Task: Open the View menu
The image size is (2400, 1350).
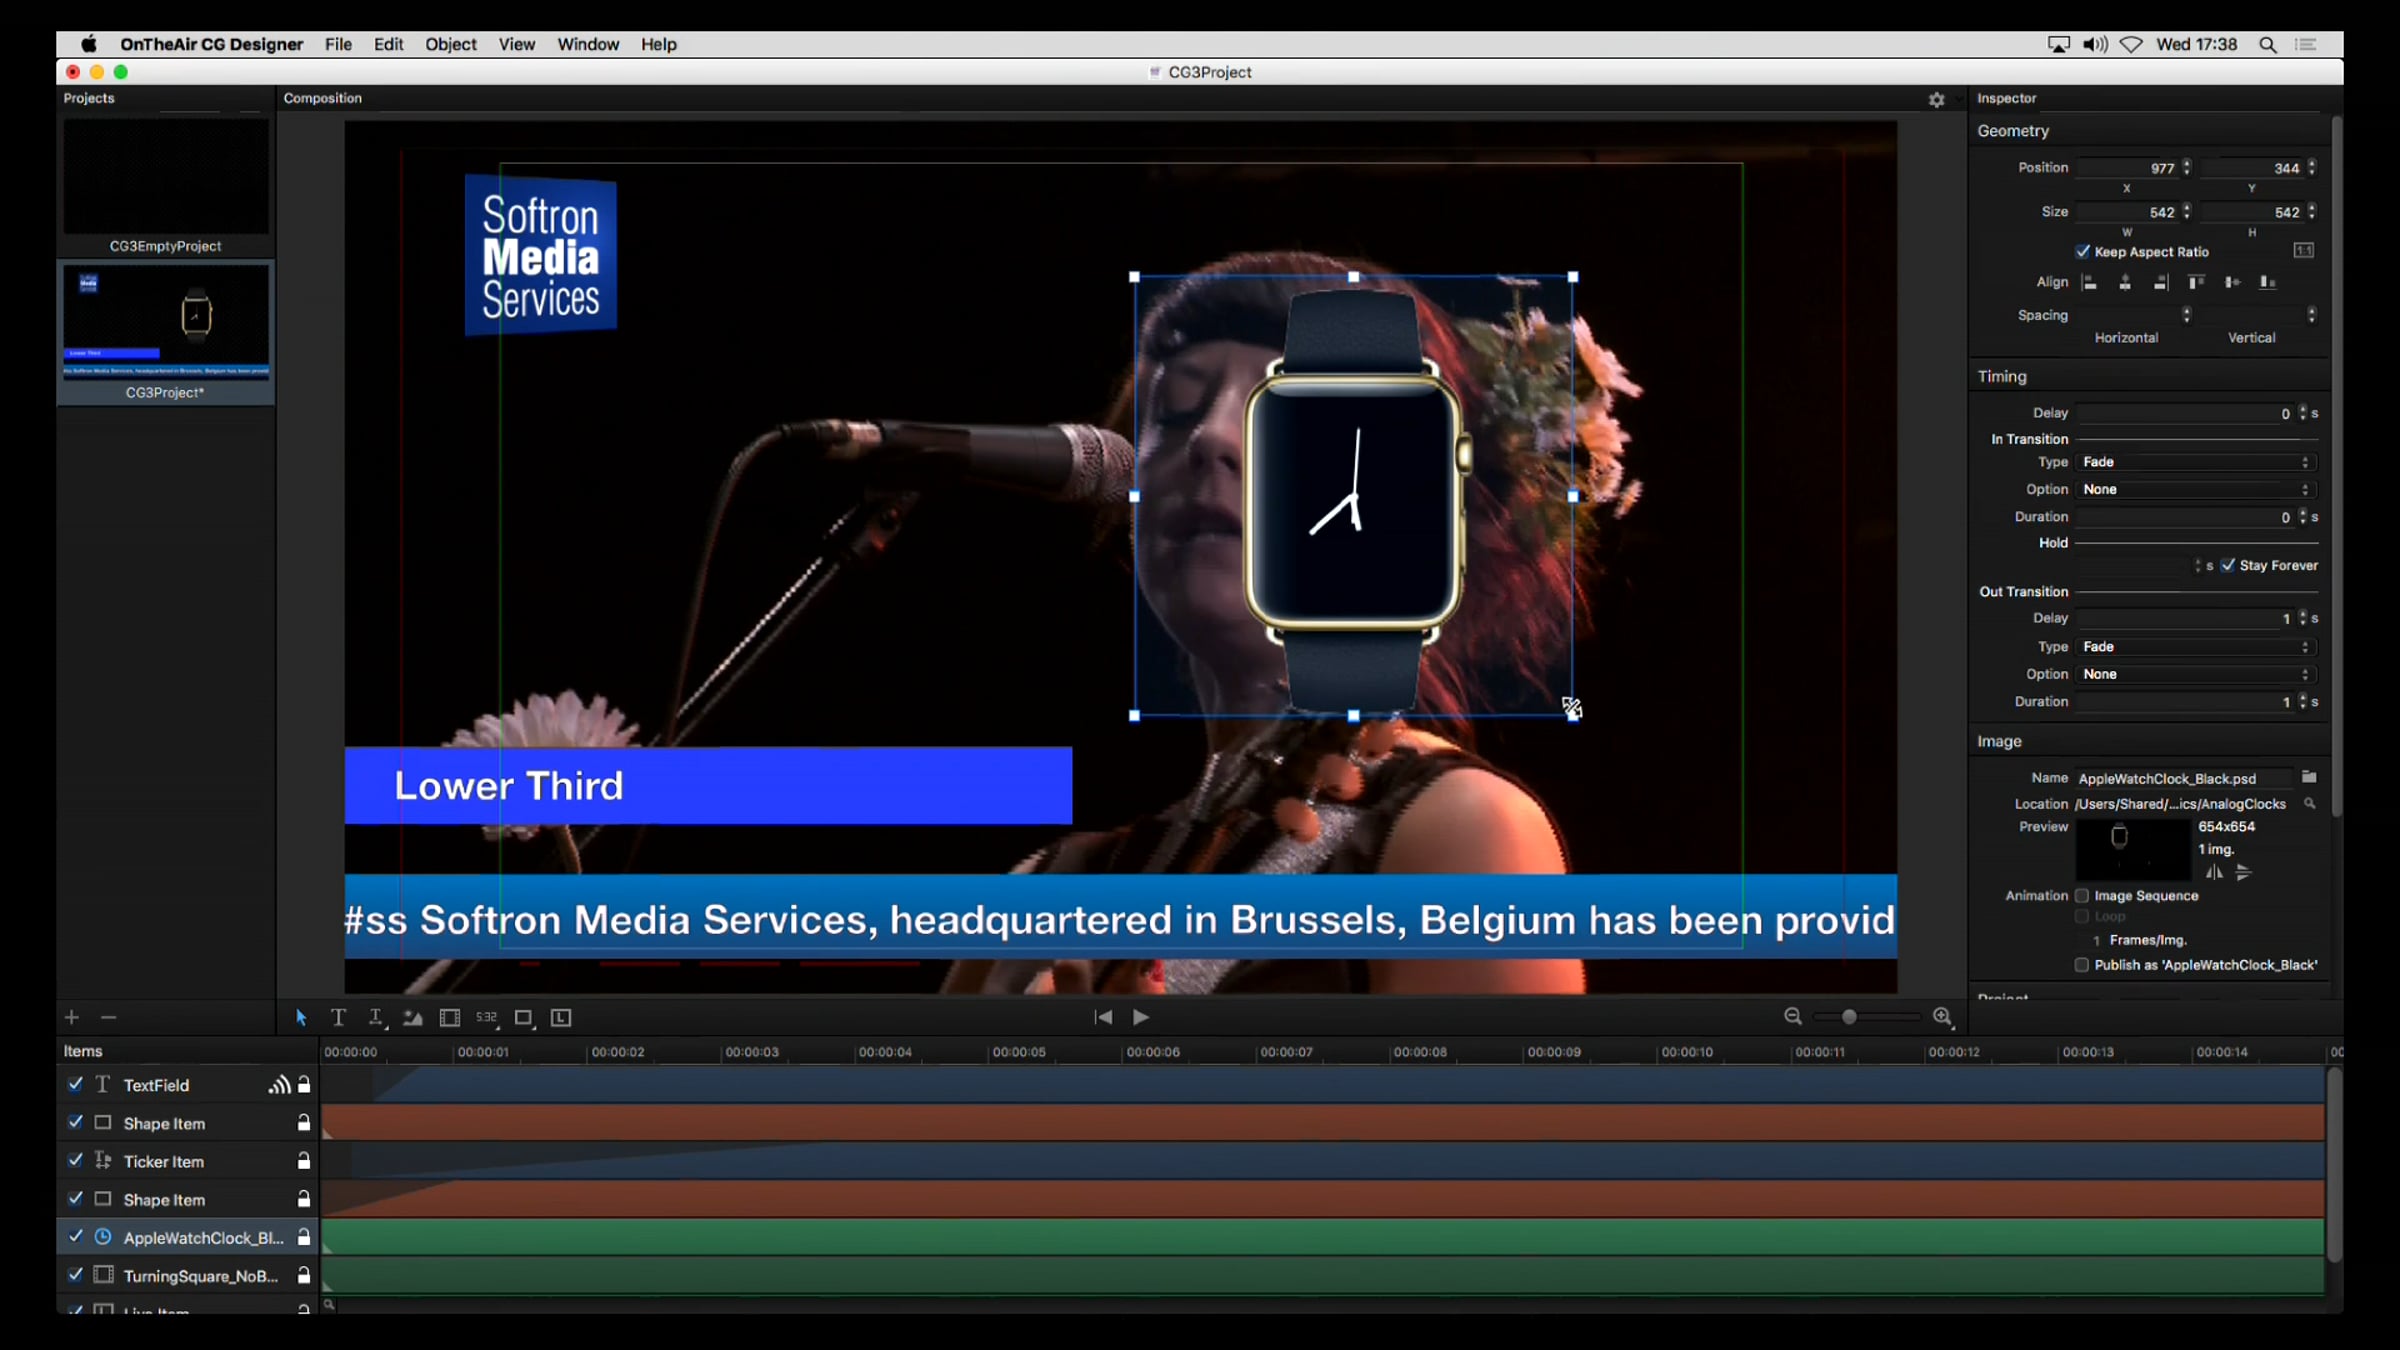Action: [x=517, y=44]
